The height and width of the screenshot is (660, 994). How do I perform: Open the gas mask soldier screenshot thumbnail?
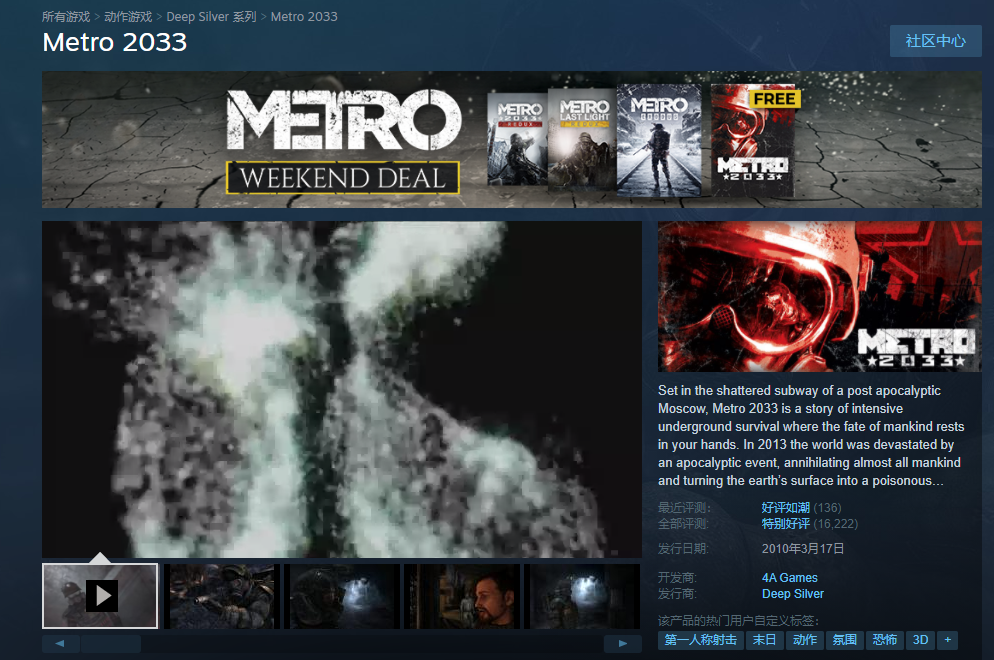[222, 596]
